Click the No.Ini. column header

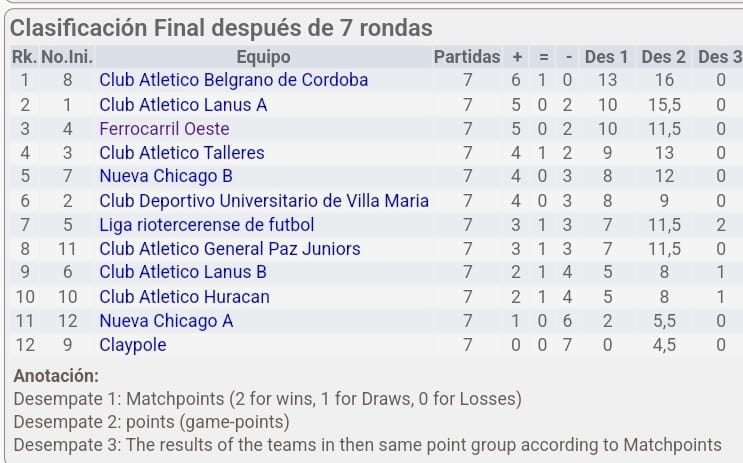pos(66,57)
